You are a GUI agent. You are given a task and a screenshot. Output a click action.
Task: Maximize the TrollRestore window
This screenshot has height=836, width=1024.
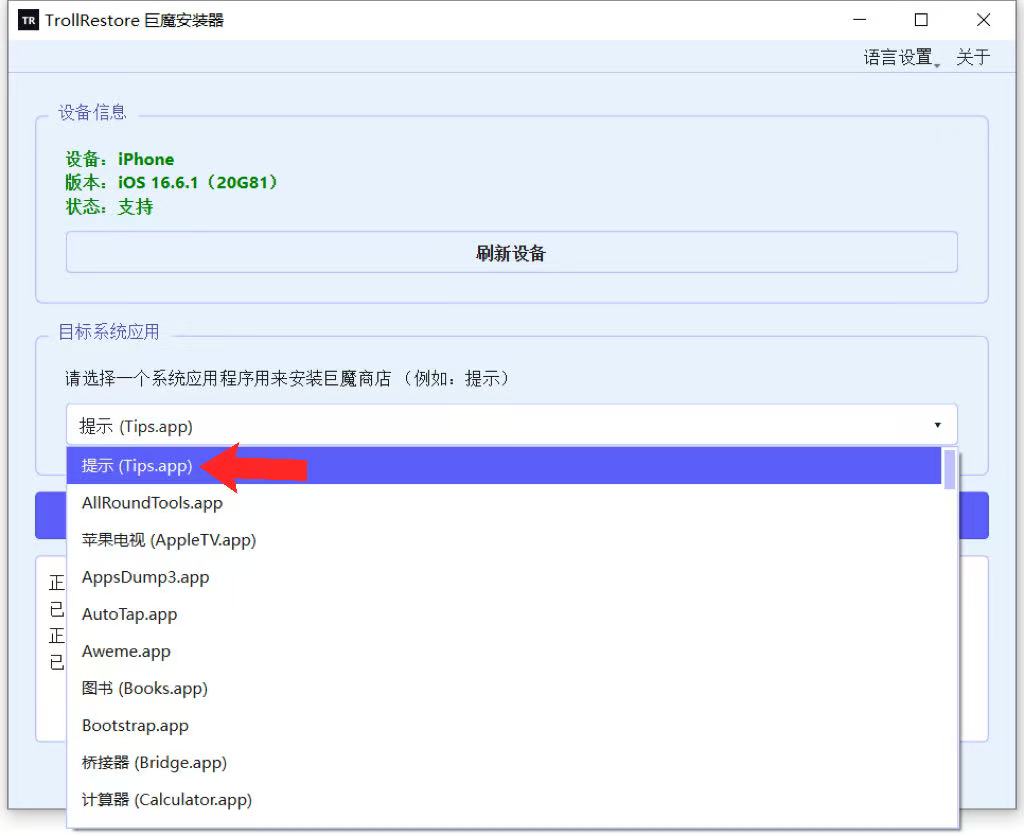pyautogui.click(x=921, y=20)
